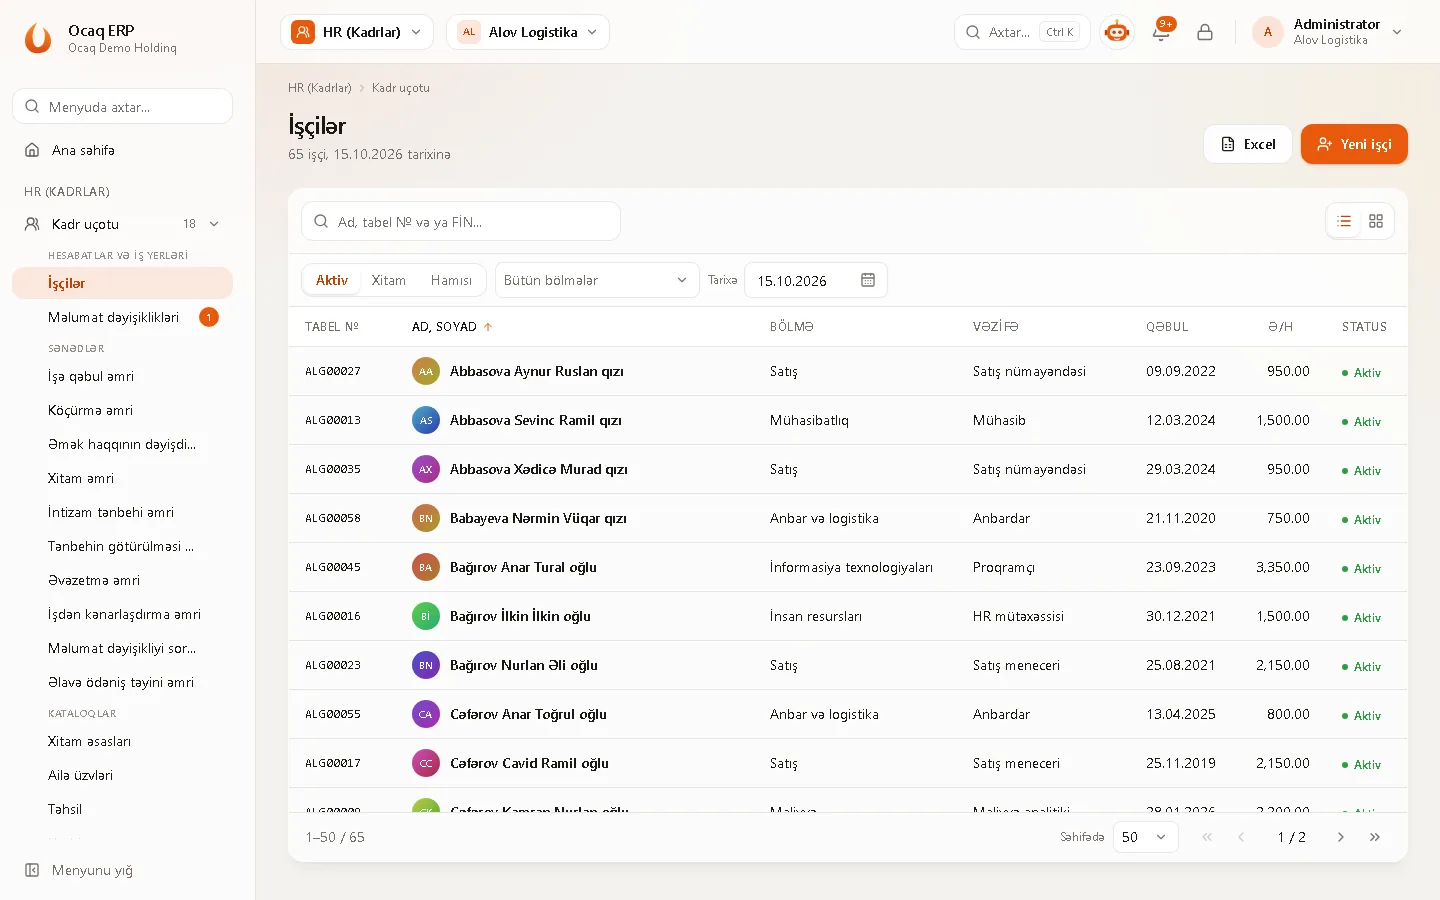
Task: Click avatar of Bağırov İlkin İlkin oğlu
Action: pos(426,616)
